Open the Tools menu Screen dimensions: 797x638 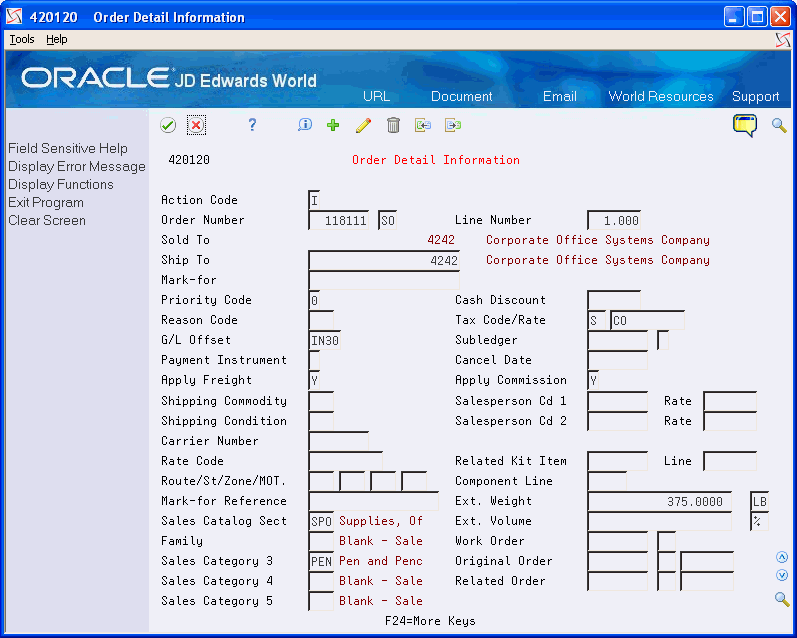point(22,39)
